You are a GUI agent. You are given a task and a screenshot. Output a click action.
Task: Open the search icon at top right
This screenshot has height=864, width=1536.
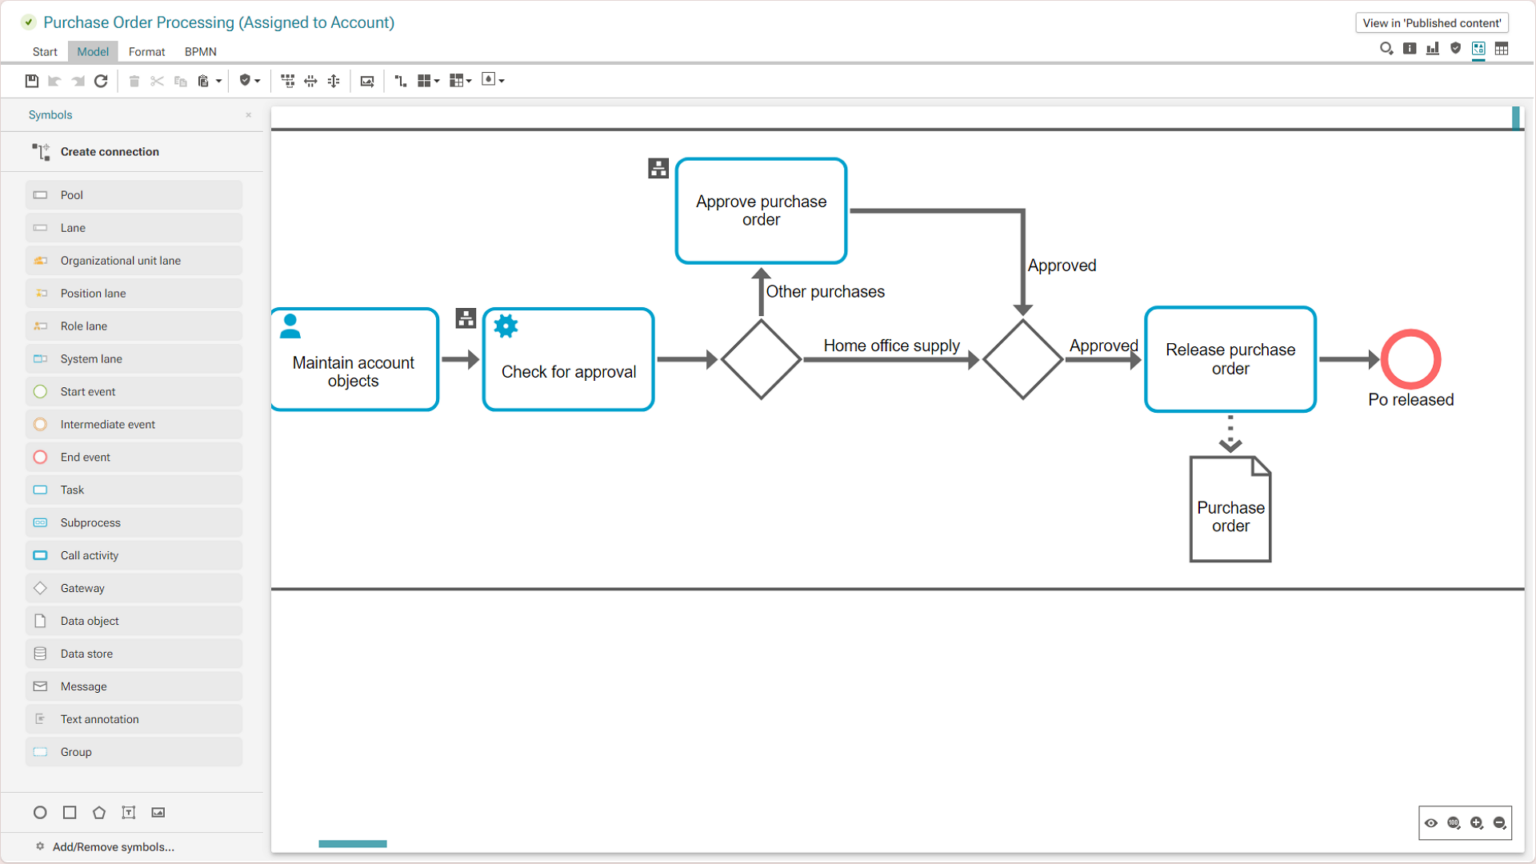click(x=1386, y=48)
